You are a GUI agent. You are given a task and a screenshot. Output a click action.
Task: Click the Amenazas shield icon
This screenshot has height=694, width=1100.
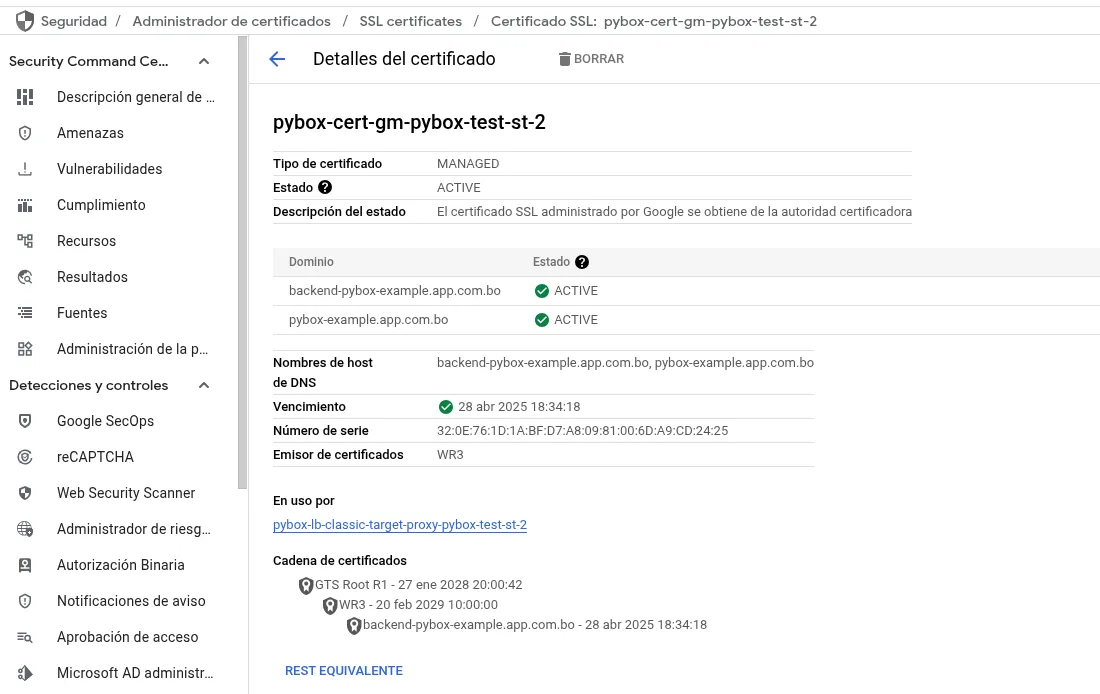25,133
